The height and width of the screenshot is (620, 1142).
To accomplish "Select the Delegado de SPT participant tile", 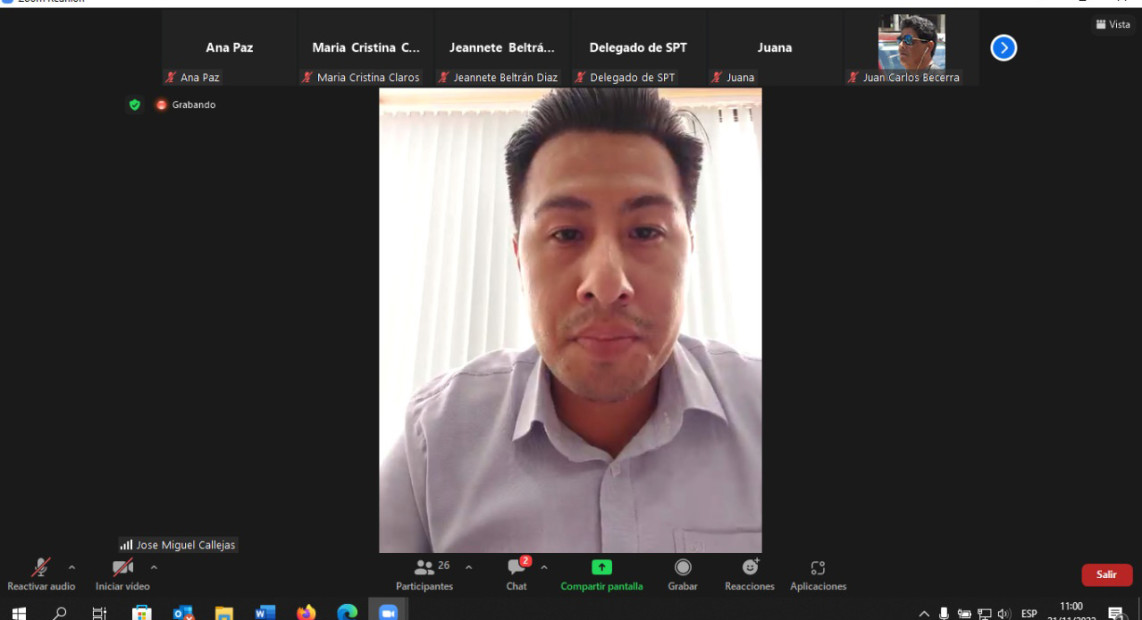I will click(637, 48).
